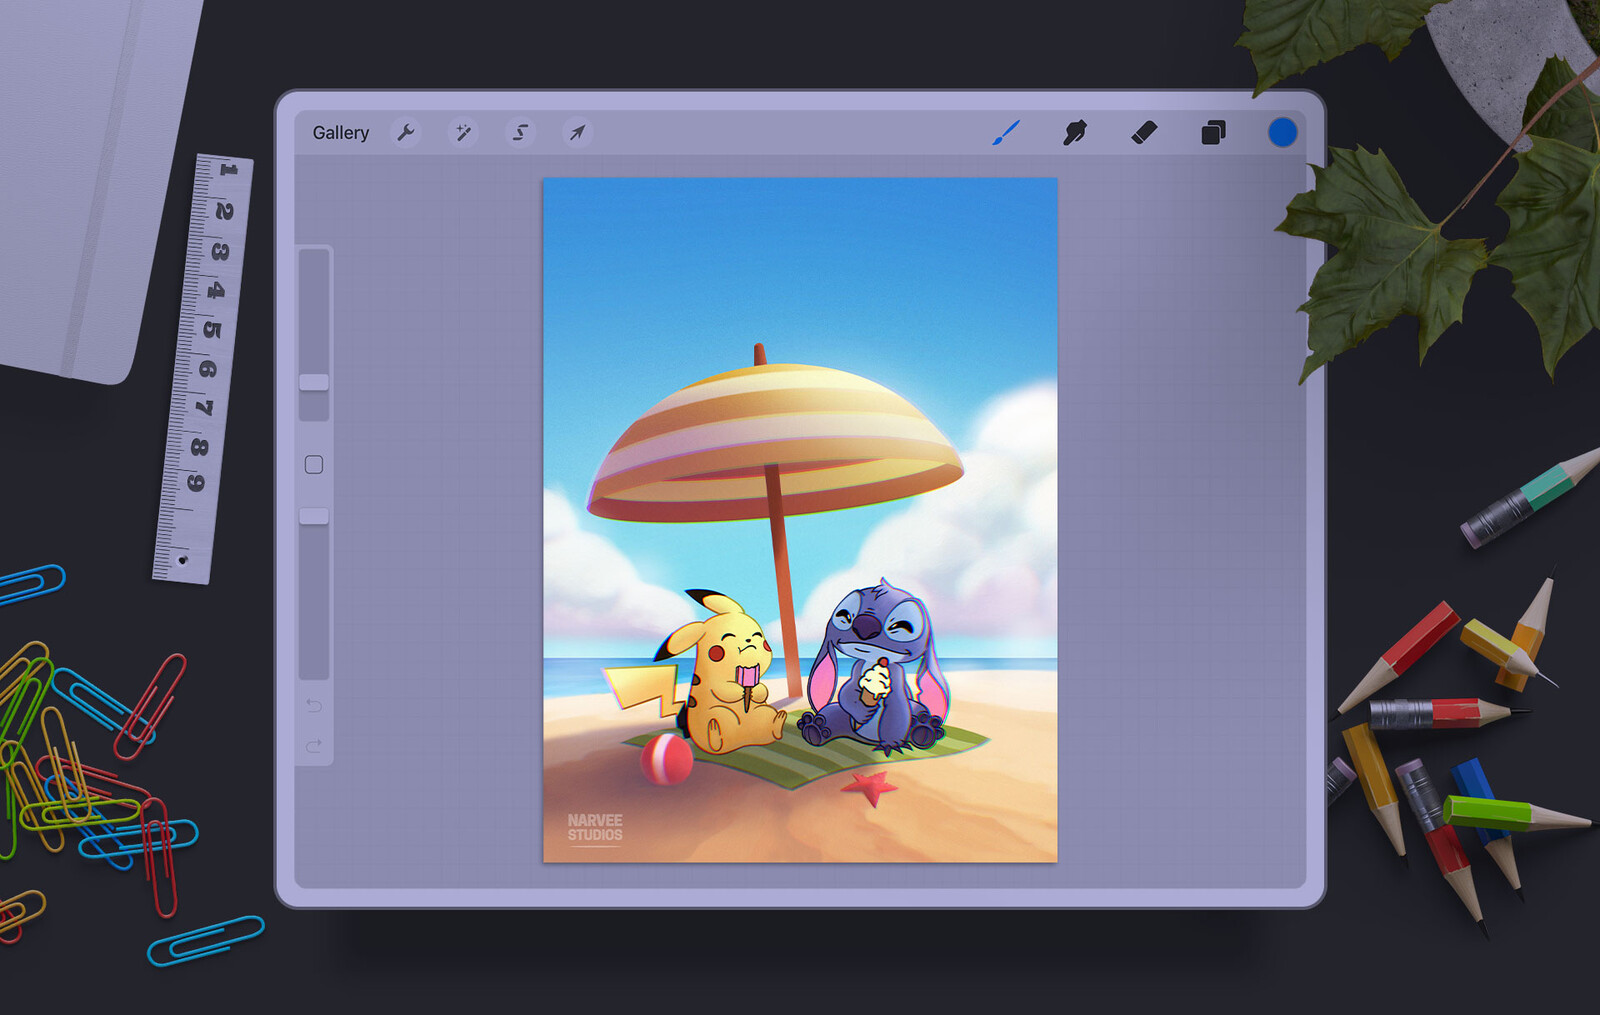Select the Smudge tool

[1075, 132]
